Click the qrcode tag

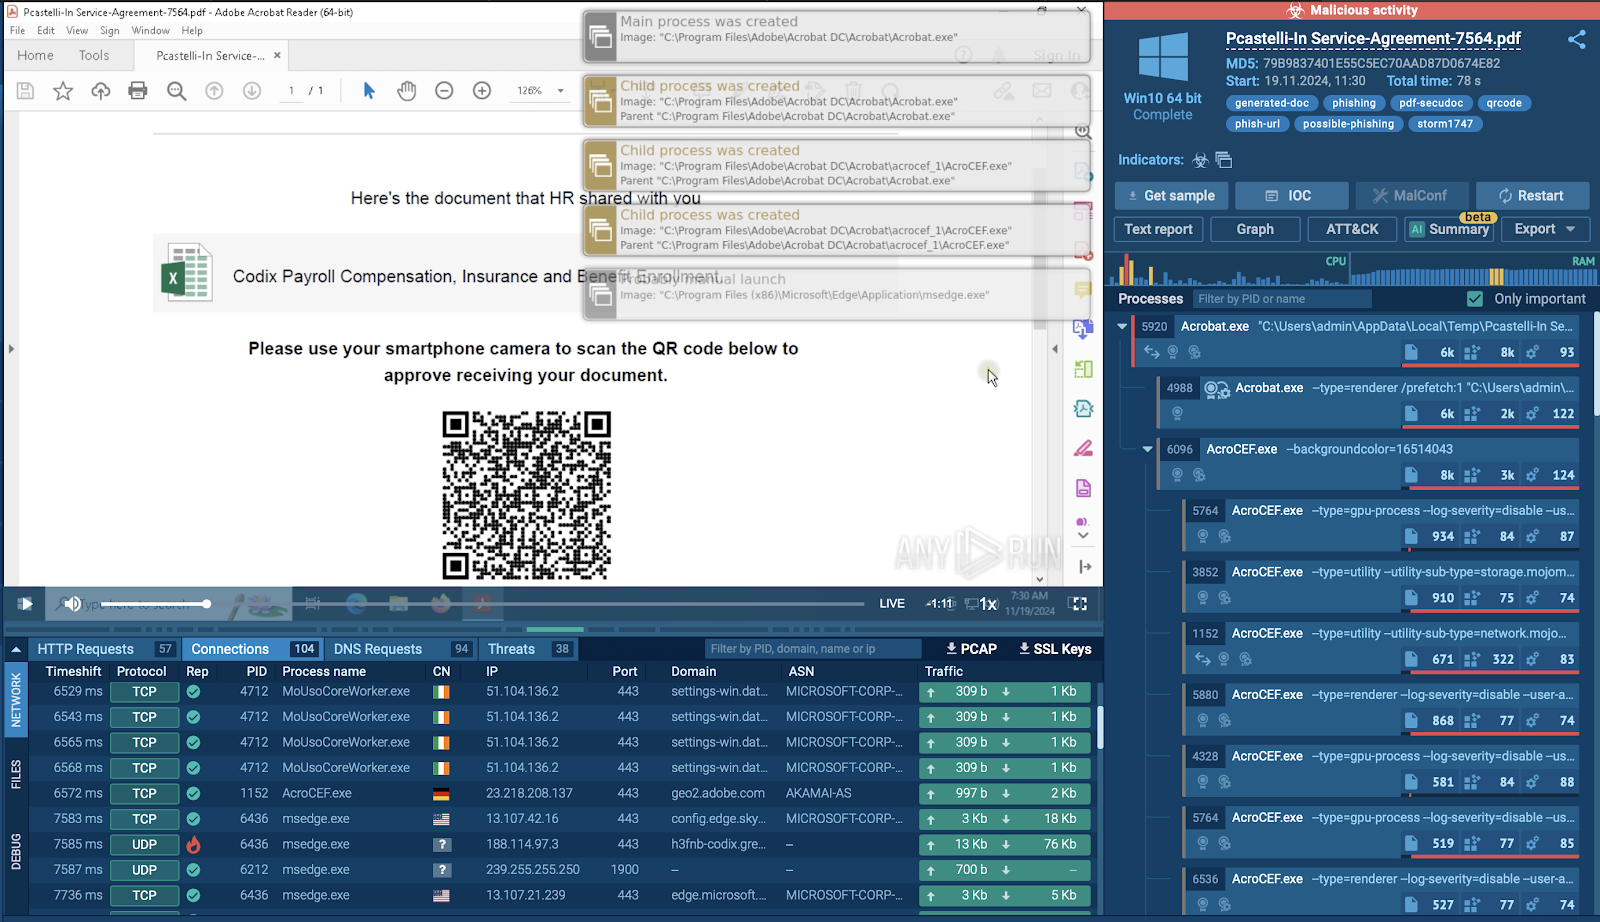point(1504,103)
